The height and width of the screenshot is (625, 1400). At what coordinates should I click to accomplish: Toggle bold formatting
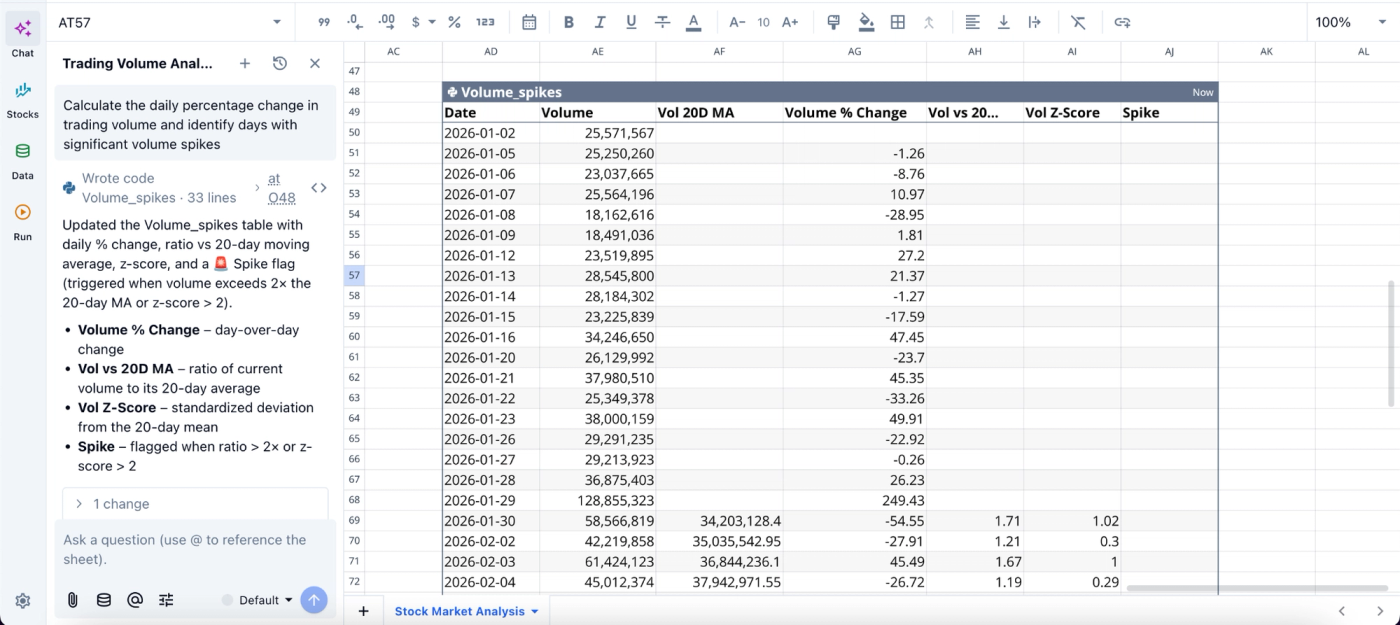[569, 22]
